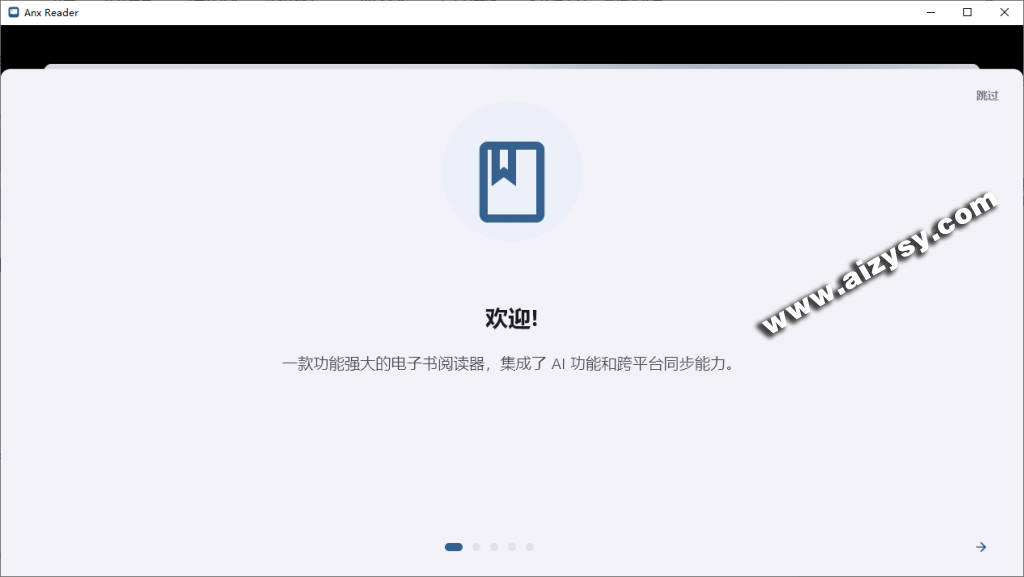Click the www.aizysy.com watermark text
Image resolution: width=1024 pixels, height=577 pixels.
[x=880, y=263]
